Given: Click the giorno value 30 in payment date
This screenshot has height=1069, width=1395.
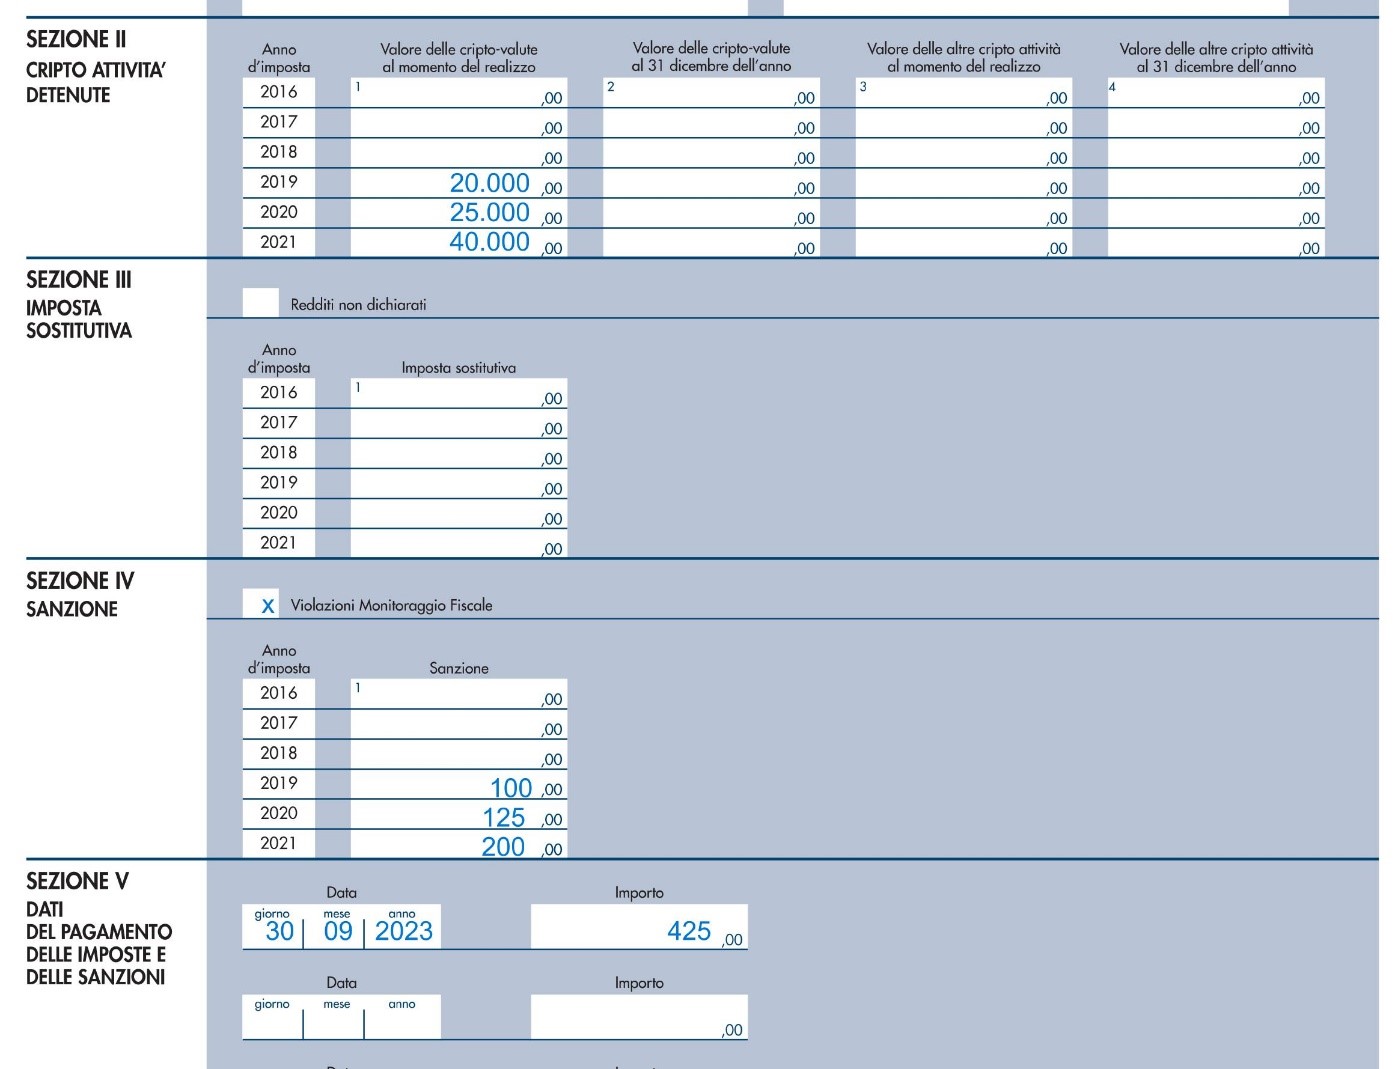Looking at the screenshot, I should point(279,931).
